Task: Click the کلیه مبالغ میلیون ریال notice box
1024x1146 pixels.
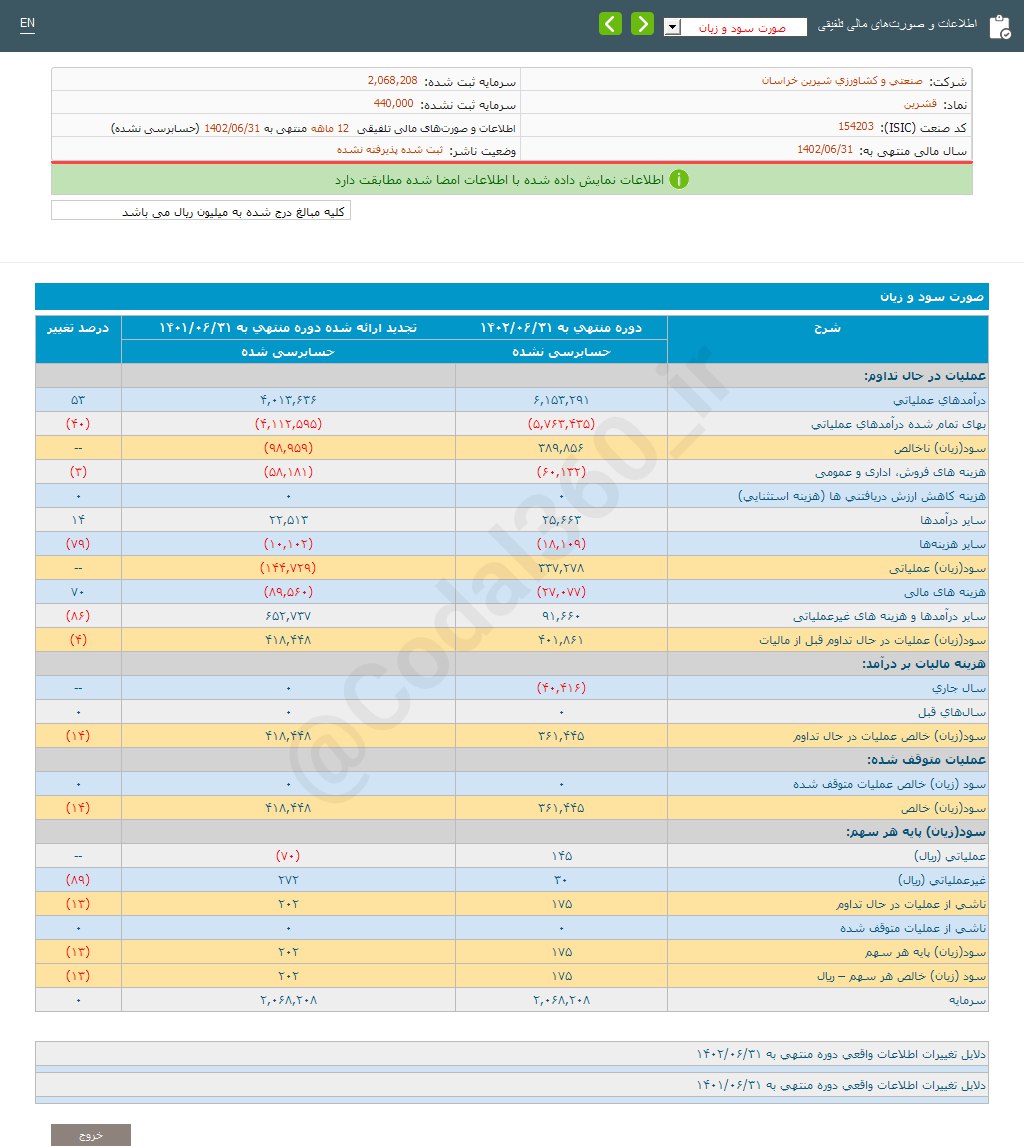Action: (200, 210)
